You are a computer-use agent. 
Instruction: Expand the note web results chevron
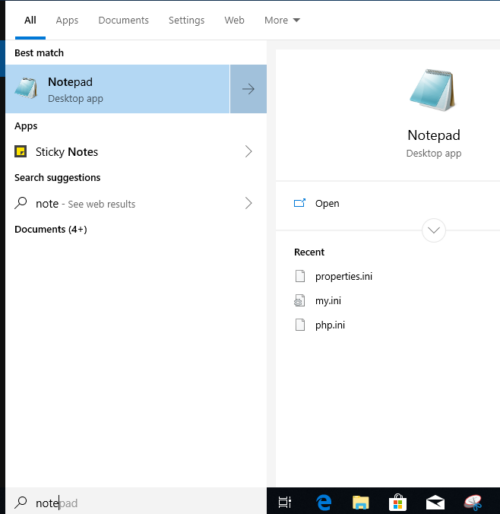(x=248, y=203)
